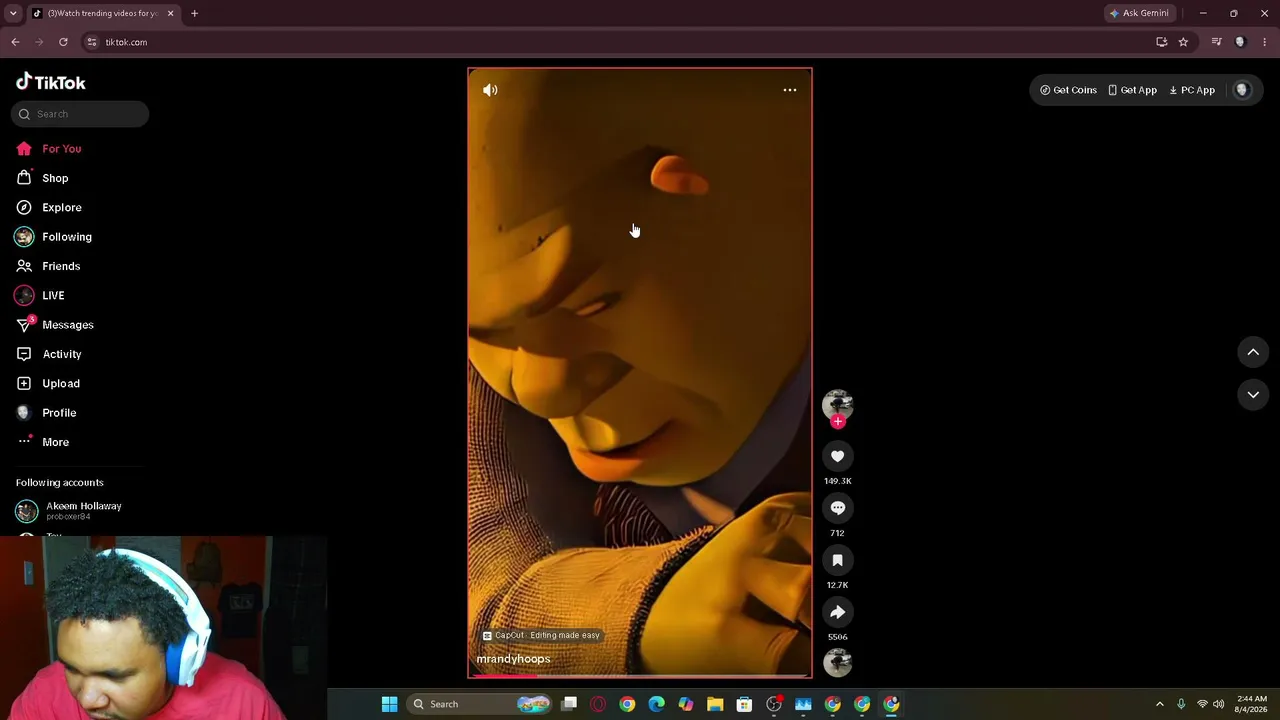Open the profile avatar menu in the header
Viewport: 1280px width, 720px height.
[1242, 90]
